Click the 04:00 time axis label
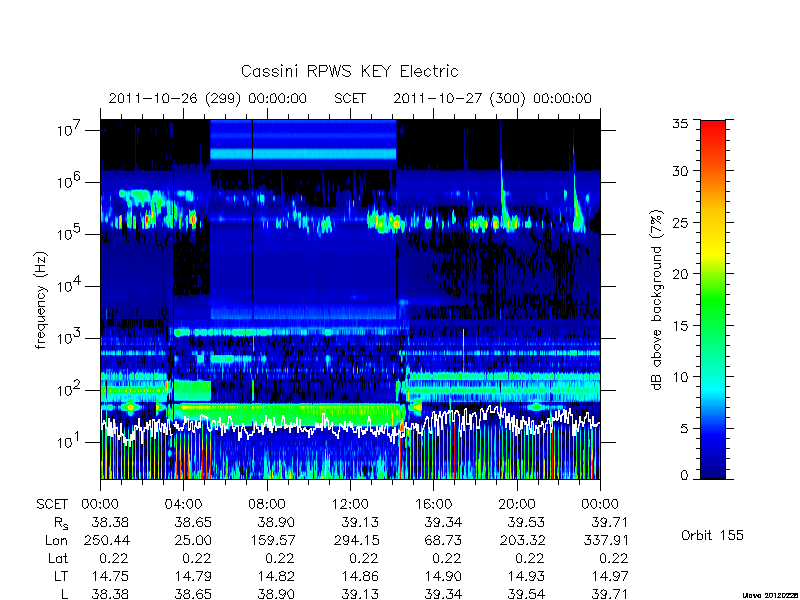The image size is (800, 600). tap(183, 504)
